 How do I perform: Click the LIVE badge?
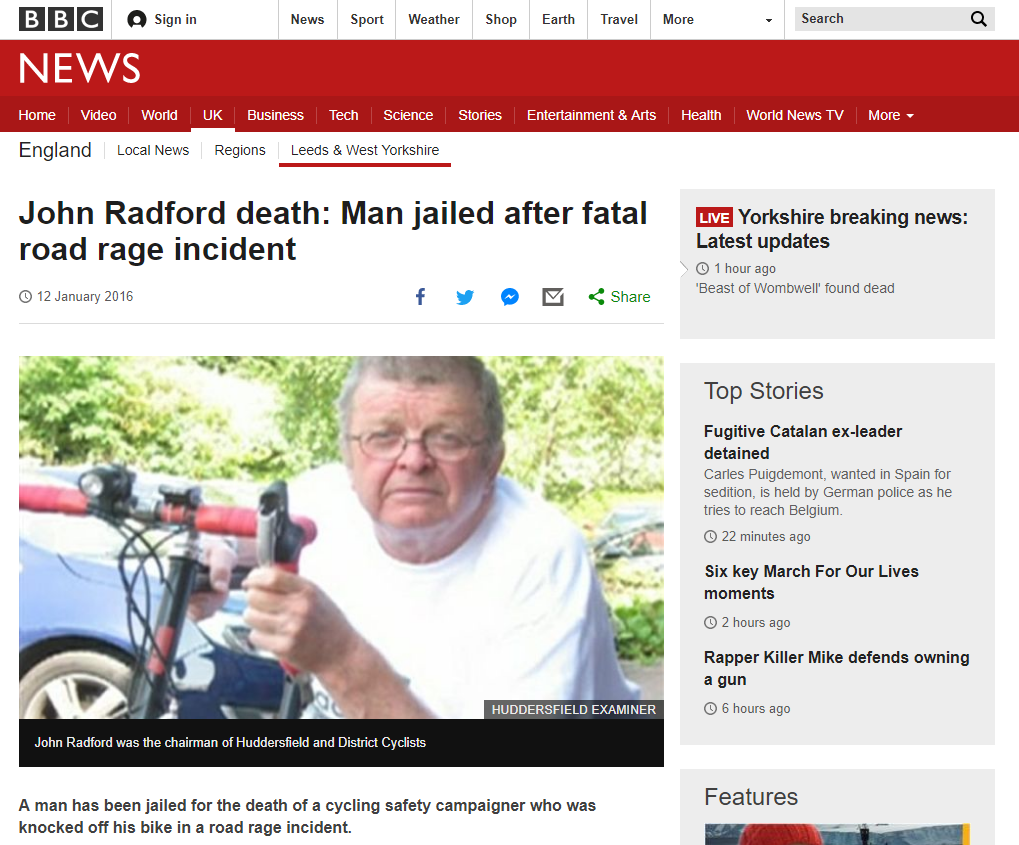tap(714, 217)
